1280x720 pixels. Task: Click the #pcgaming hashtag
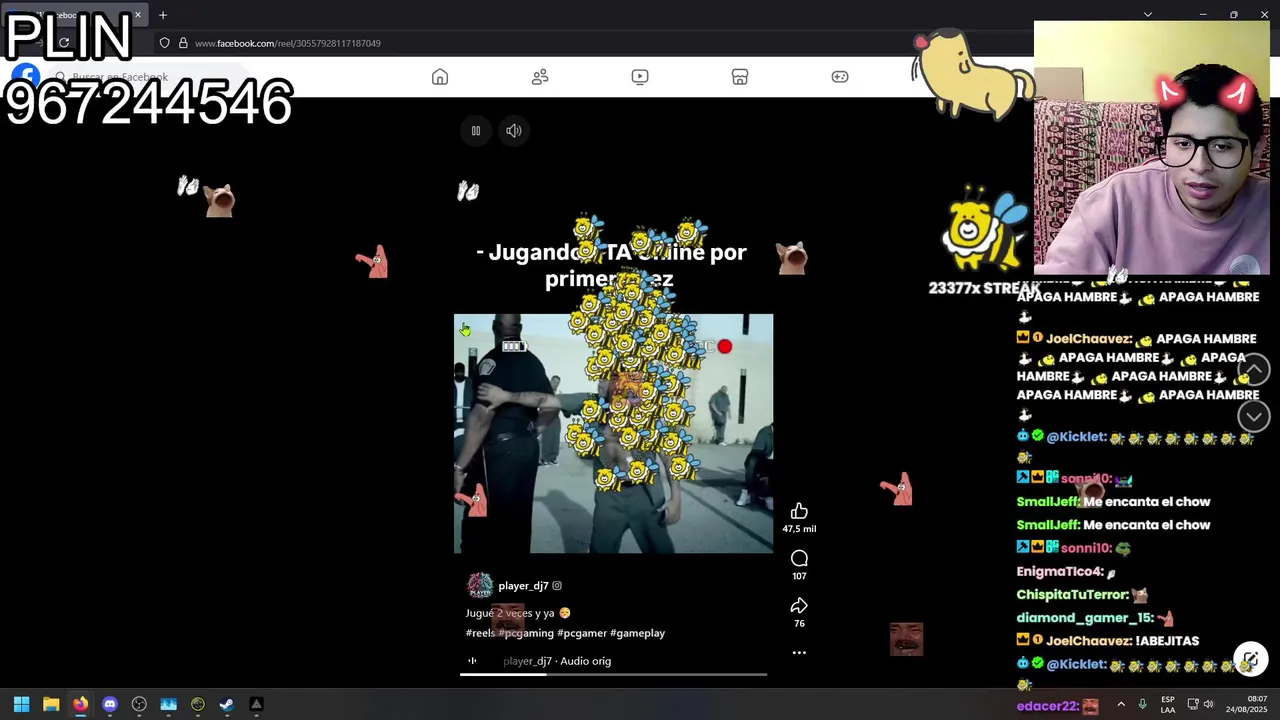(525, 633)
